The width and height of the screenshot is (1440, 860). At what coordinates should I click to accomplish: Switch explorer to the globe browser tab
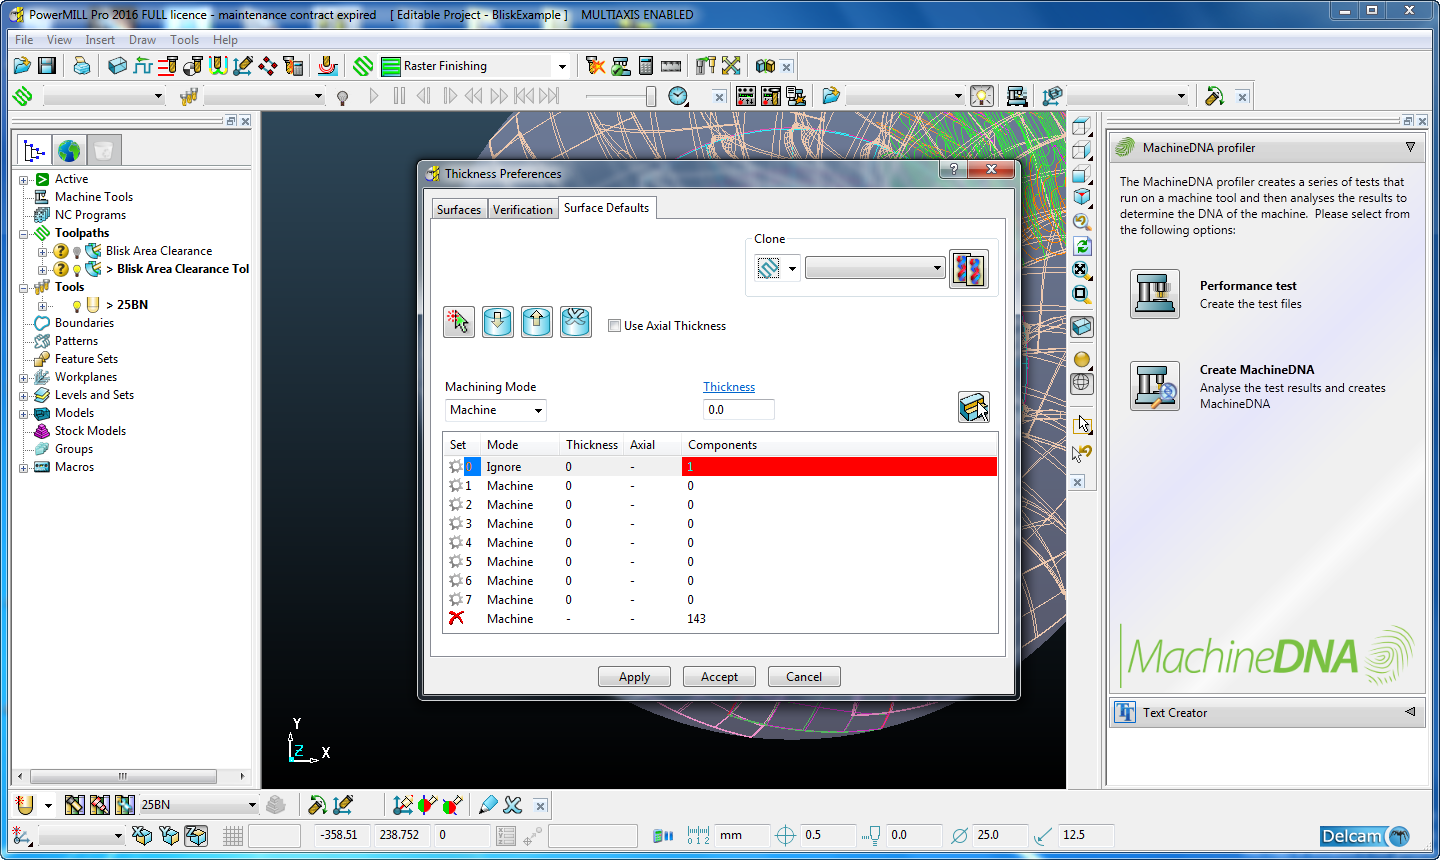click(69, 151)
